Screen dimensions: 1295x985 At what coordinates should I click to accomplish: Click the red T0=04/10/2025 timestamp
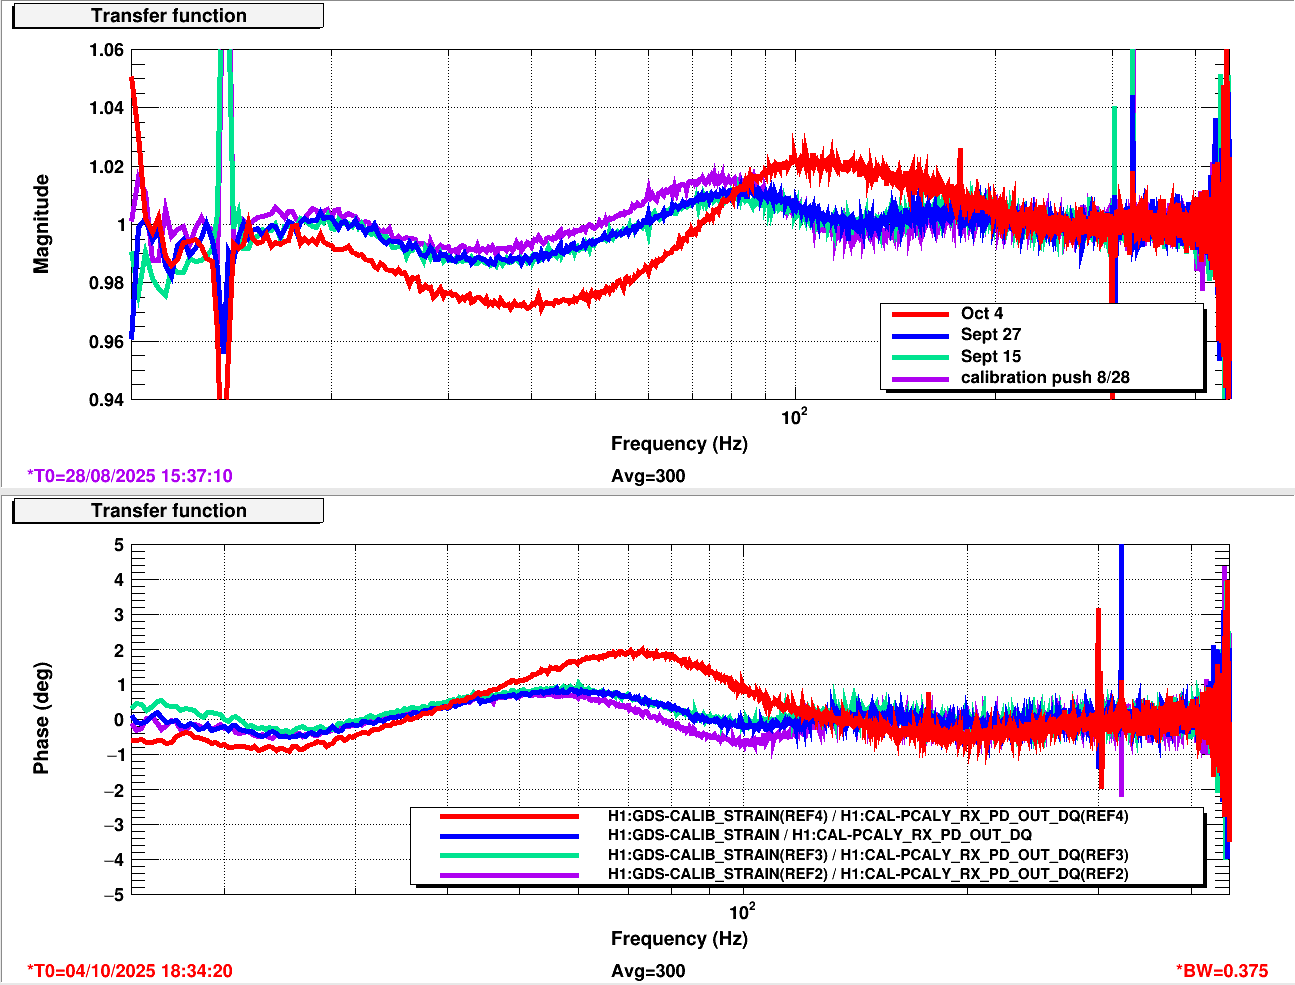pyautogui.click(x=130, y=971)
